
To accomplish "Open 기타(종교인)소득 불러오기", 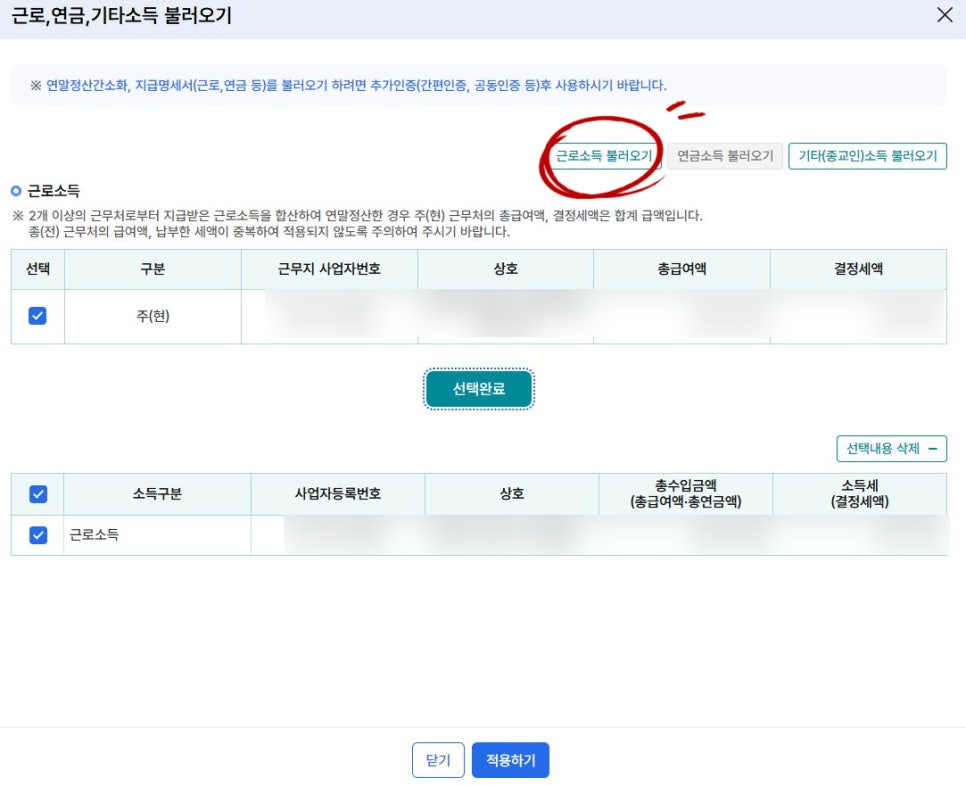I will [868, 156].
